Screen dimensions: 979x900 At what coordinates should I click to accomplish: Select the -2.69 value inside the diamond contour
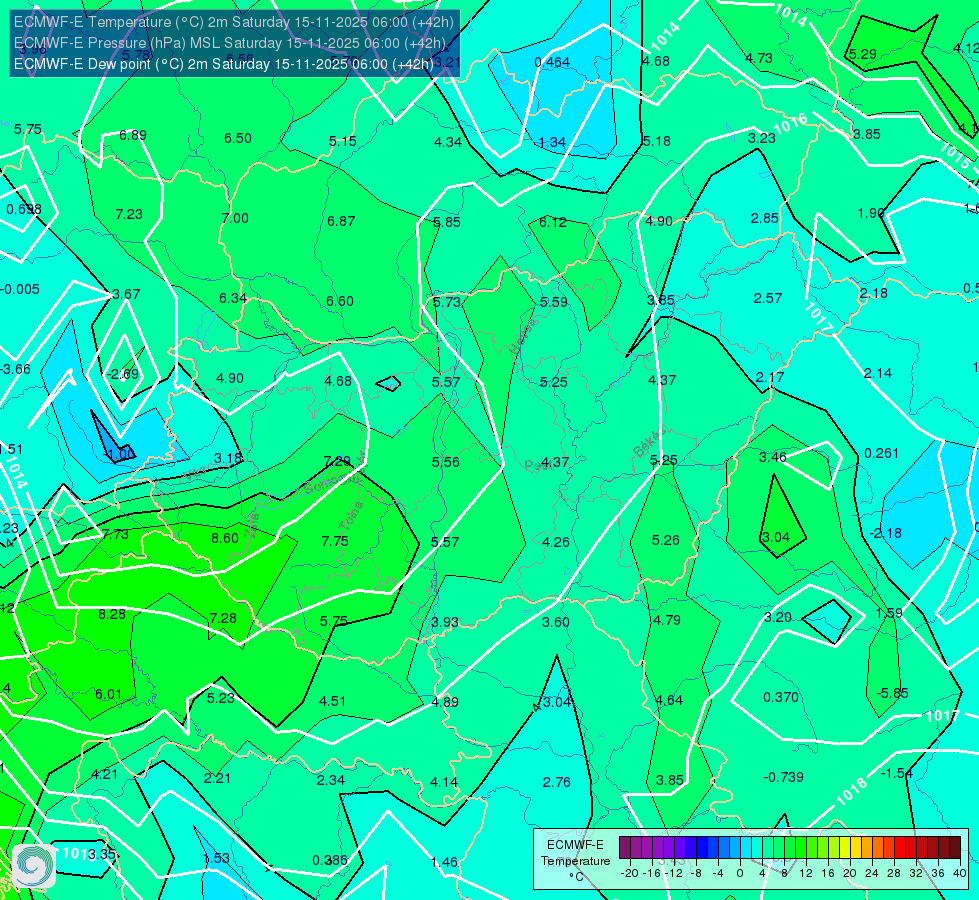click(x=122, y=375)
